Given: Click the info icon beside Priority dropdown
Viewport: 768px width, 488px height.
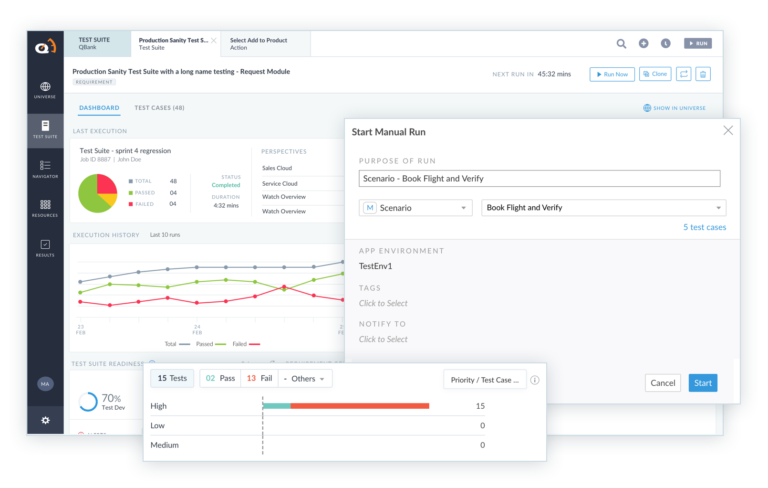Looking at the screenshot, I should click(x=535, y=380).
